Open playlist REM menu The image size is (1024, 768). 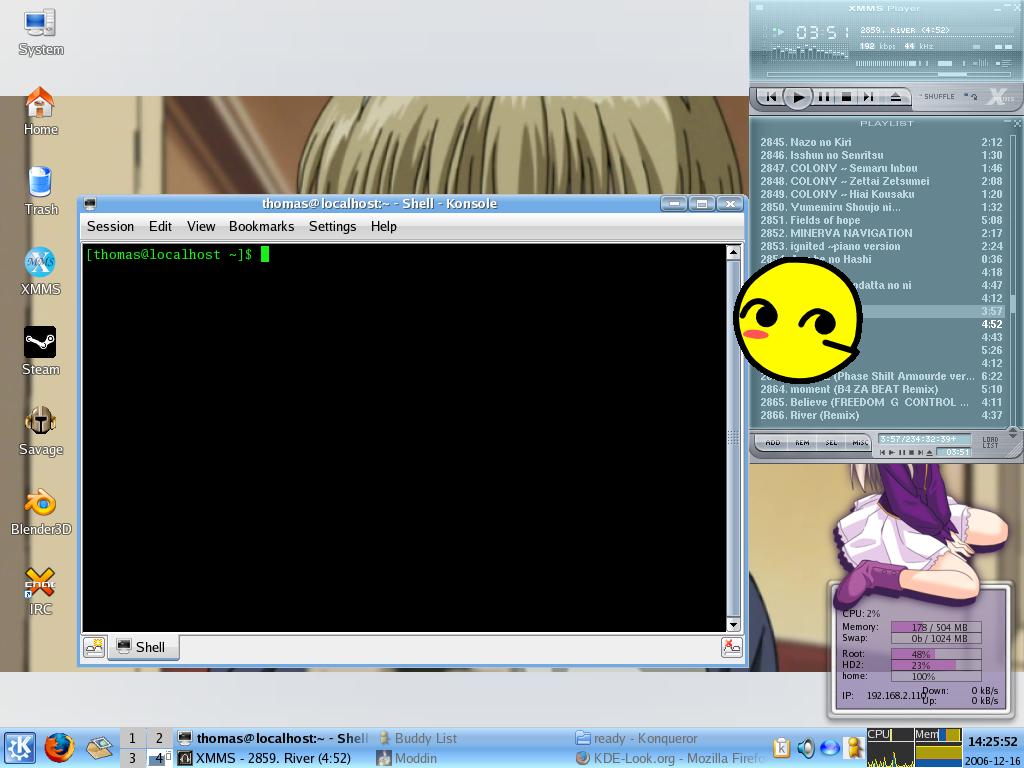coord(802,443)
